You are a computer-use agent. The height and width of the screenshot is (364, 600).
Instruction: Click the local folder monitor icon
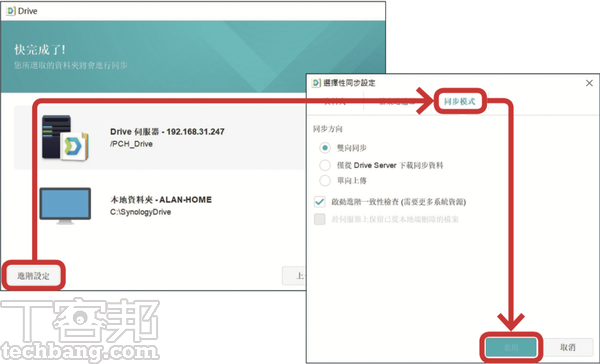65,206
